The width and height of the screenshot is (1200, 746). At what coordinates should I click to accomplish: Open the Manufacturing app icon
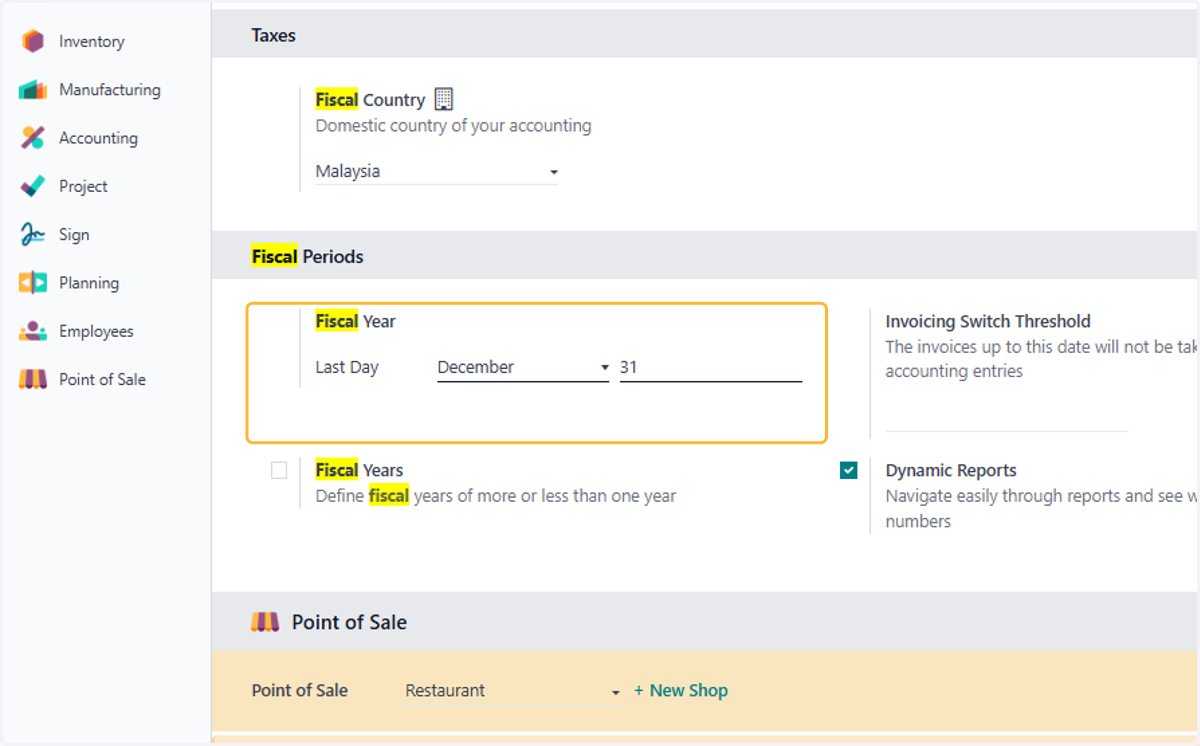[33, 90]
